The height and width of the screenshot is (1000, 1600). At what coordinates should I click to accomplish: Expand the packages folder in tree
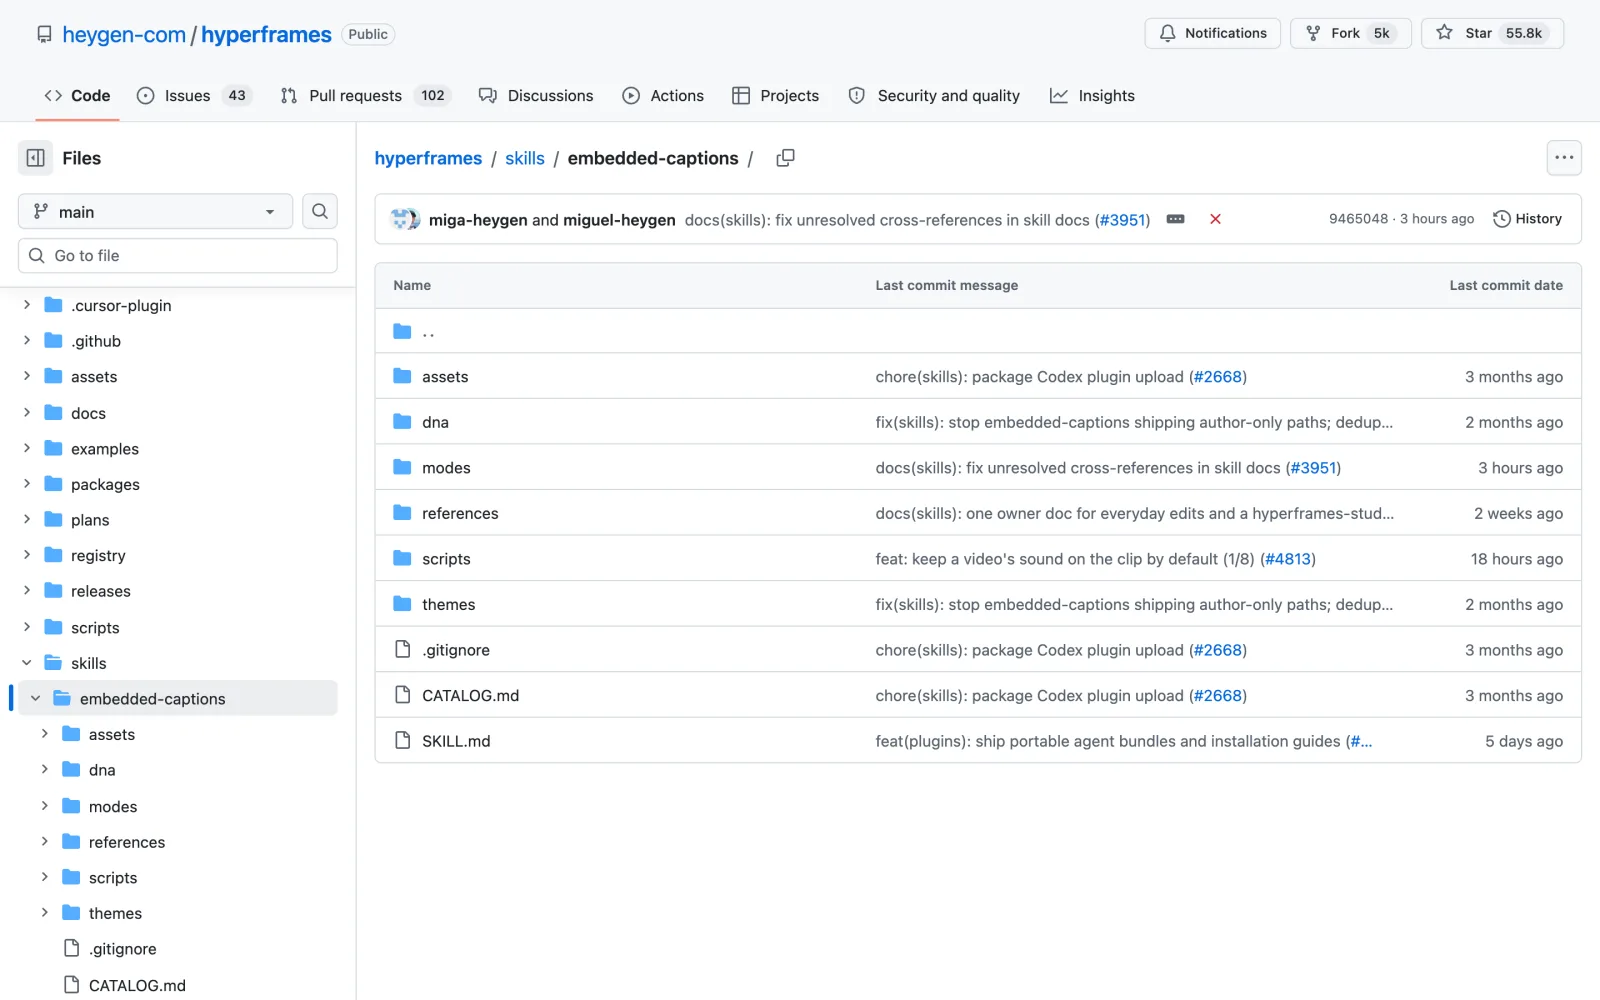point(27,484)
